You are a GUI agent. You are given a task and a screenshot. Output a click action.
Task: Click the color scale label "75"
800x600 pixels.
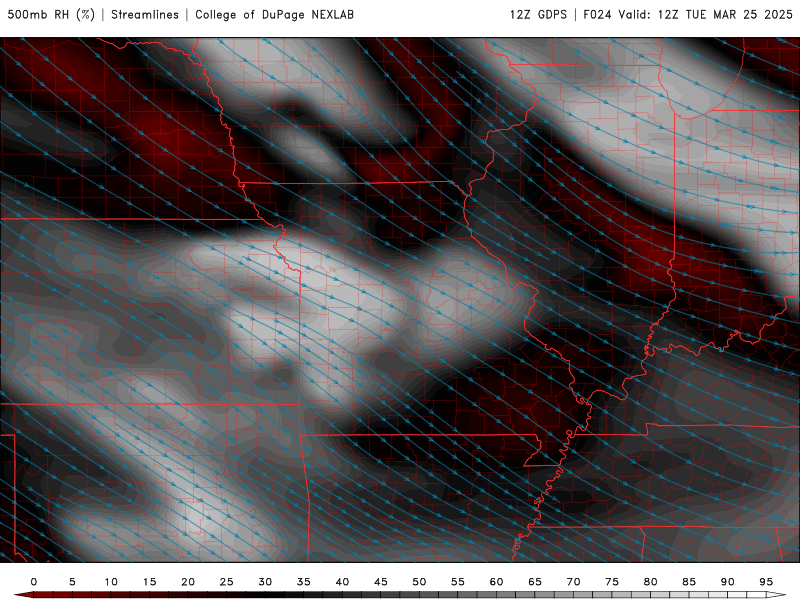(x=612, y=582)
